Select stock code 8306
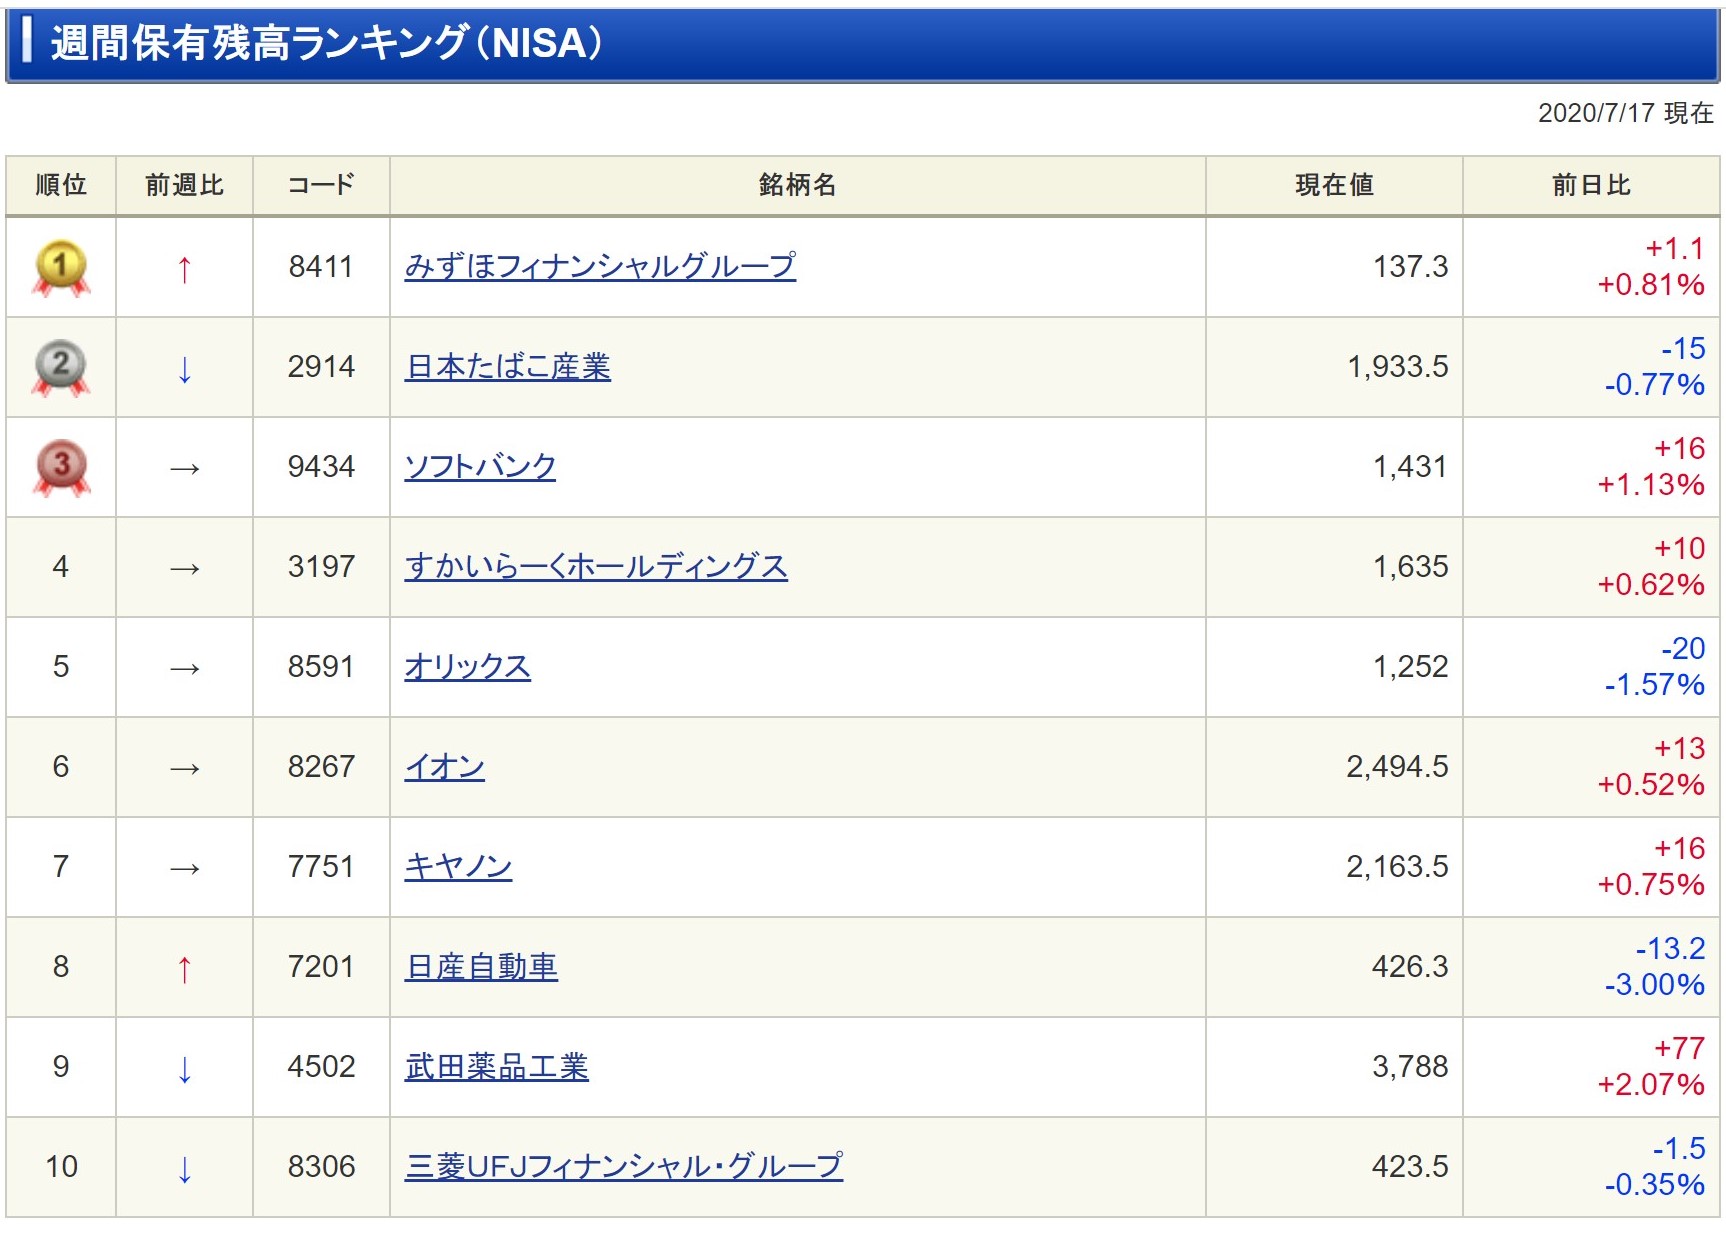This screenshot has height=1244, width=1726. pos(321,1167)
